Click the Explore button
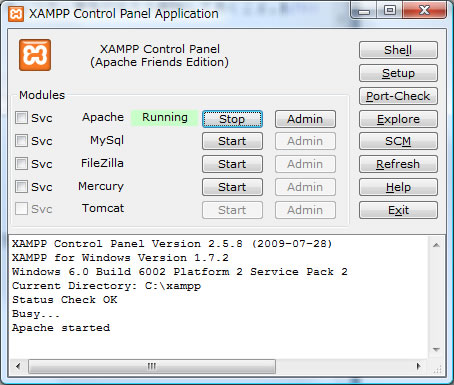Screen dimensions: 454x385 pos(398,119)
